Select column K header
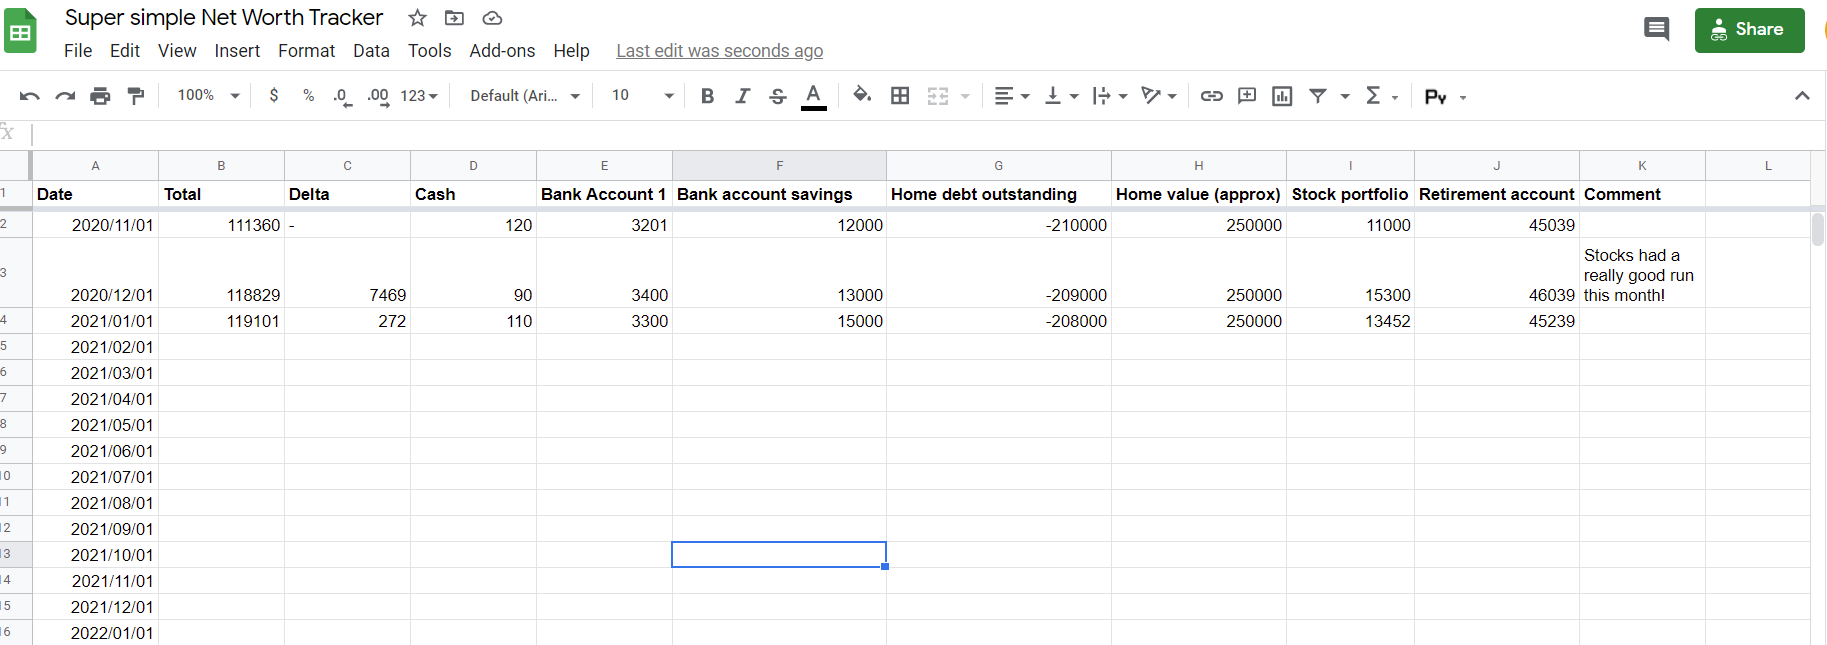 point(1642,166)
